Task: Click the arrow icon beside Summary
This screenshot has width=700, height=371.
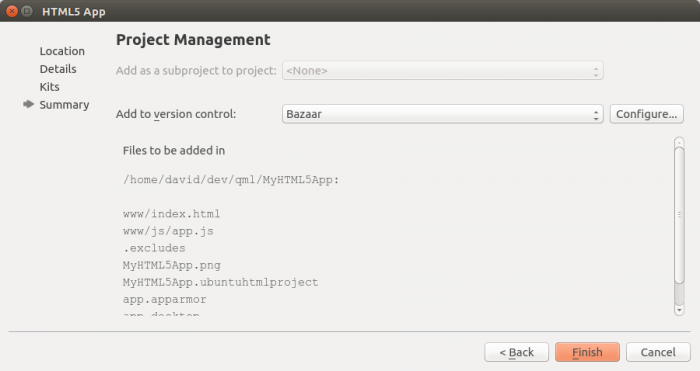Action: 29,104
